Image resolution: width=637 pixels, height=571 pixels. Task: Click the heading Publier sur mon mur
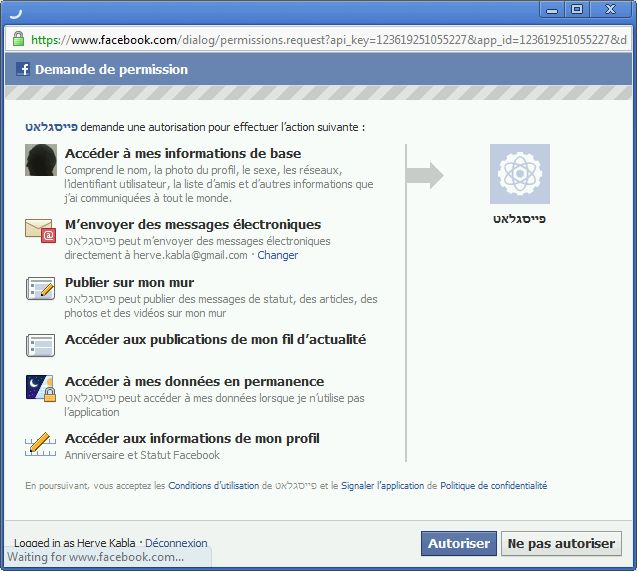tap(130, 282)
